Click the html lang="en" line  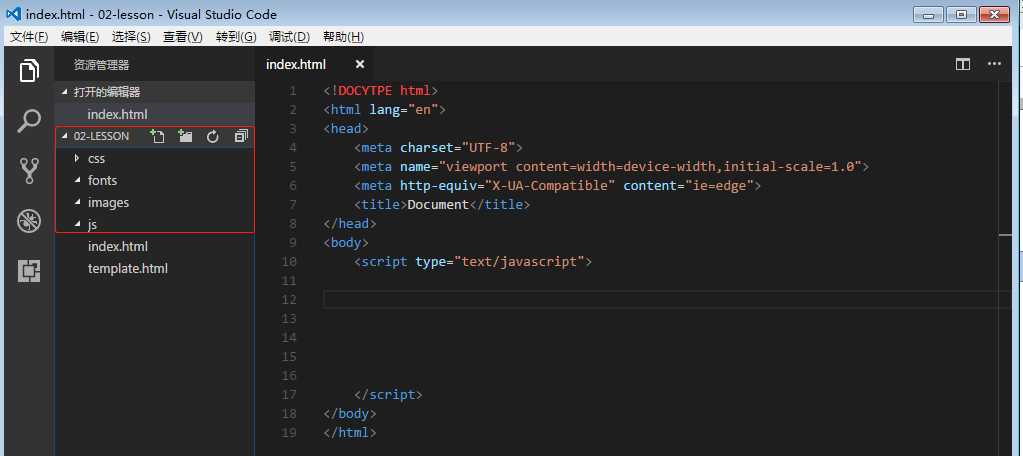tap(384, 110)
